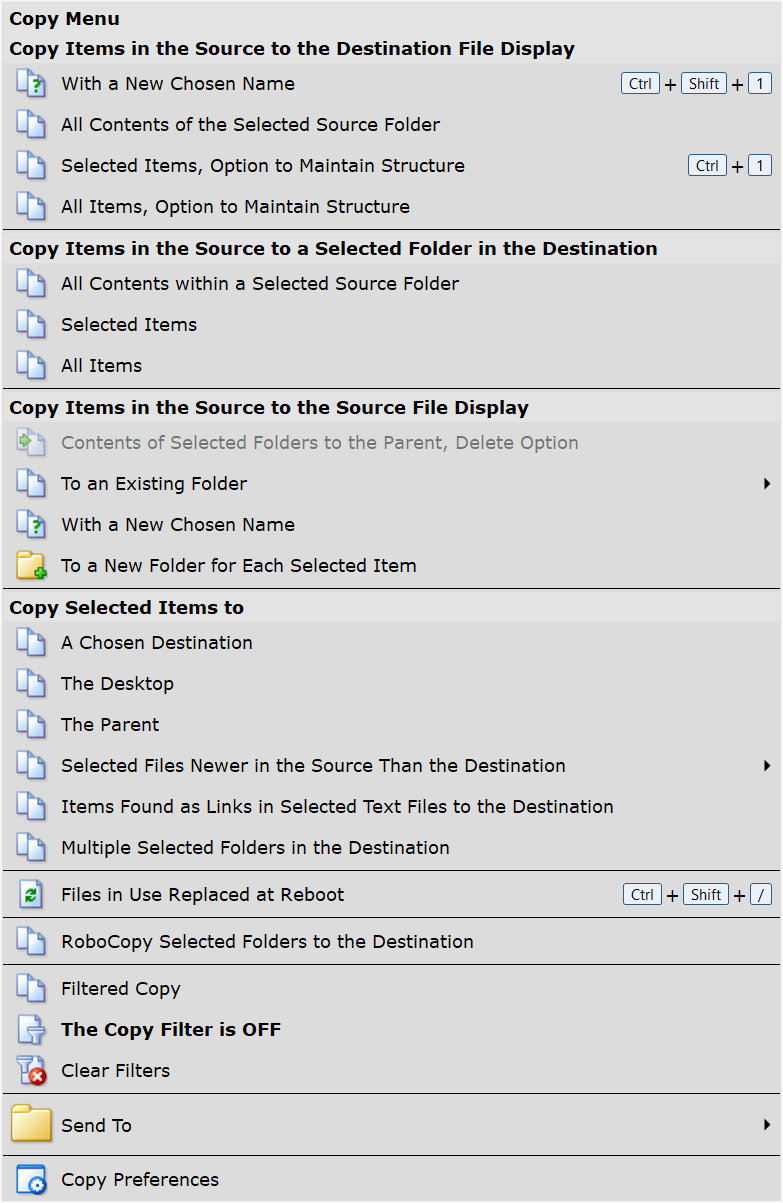Click the Files in Use Replaced icon
Screen dimensions: 783x1203
coord(31,895)
